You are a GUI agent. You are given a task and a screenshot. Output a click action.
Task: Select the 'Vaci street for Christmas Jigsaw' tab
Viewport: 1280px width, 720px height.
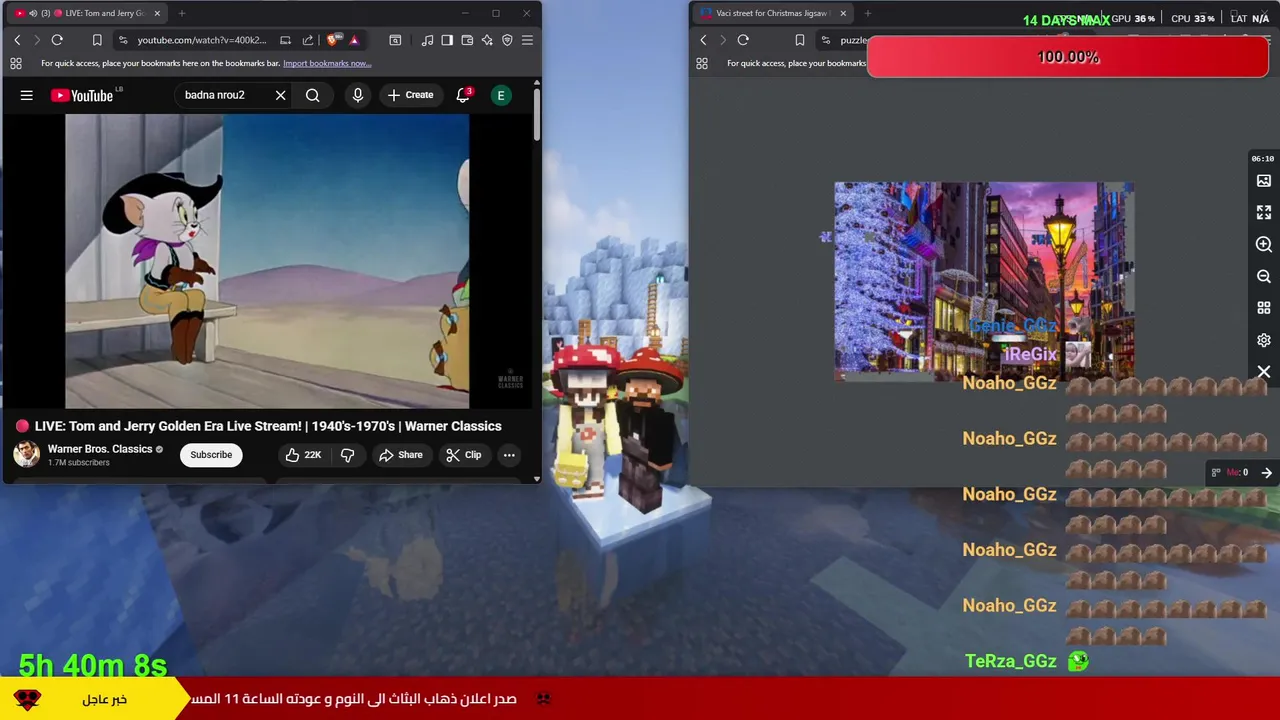tap(772, 13)
